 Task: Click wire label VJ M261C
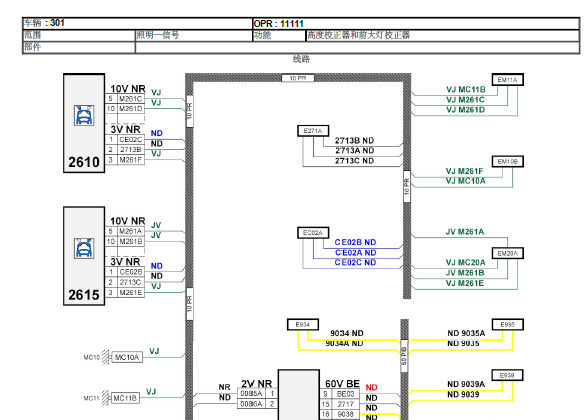point(465,100)
